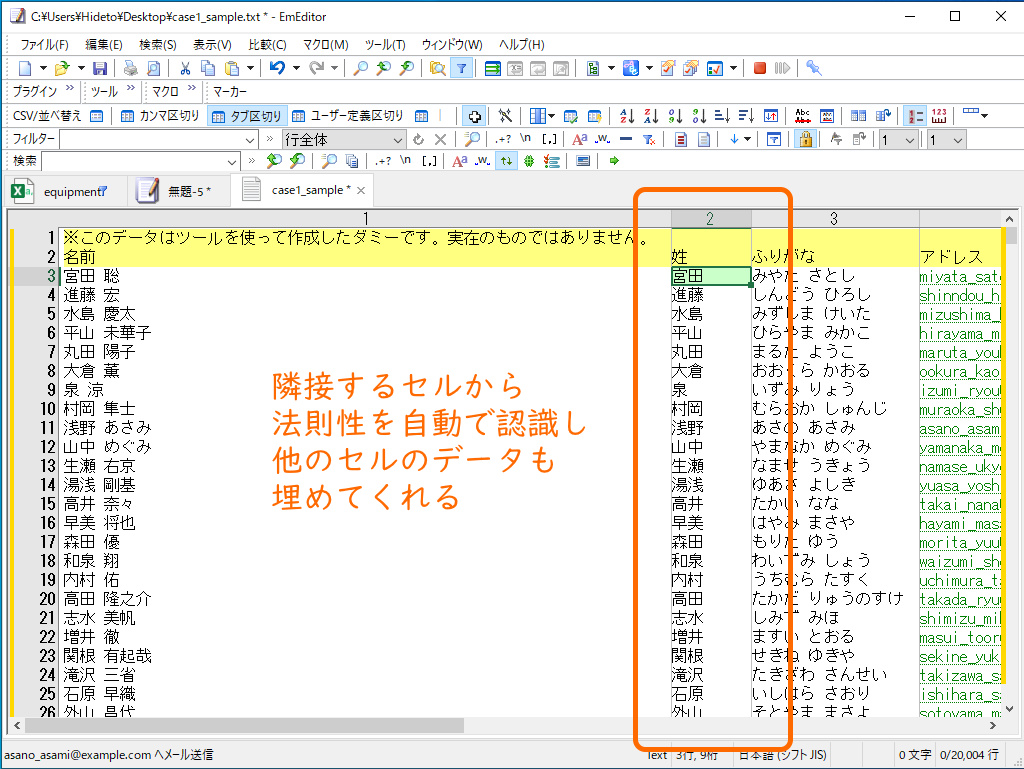This screenshot has height=769, width=1024.
Task: Expand the プラグイン toolbar chevron
Action: [69, 88]
